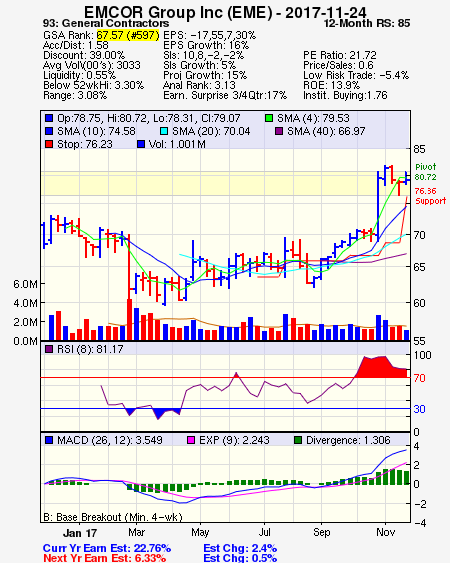Click the Earn. Surprise 3/4Qtr:17% text
This screenshot has width=450, height=563.
[225, 96]
